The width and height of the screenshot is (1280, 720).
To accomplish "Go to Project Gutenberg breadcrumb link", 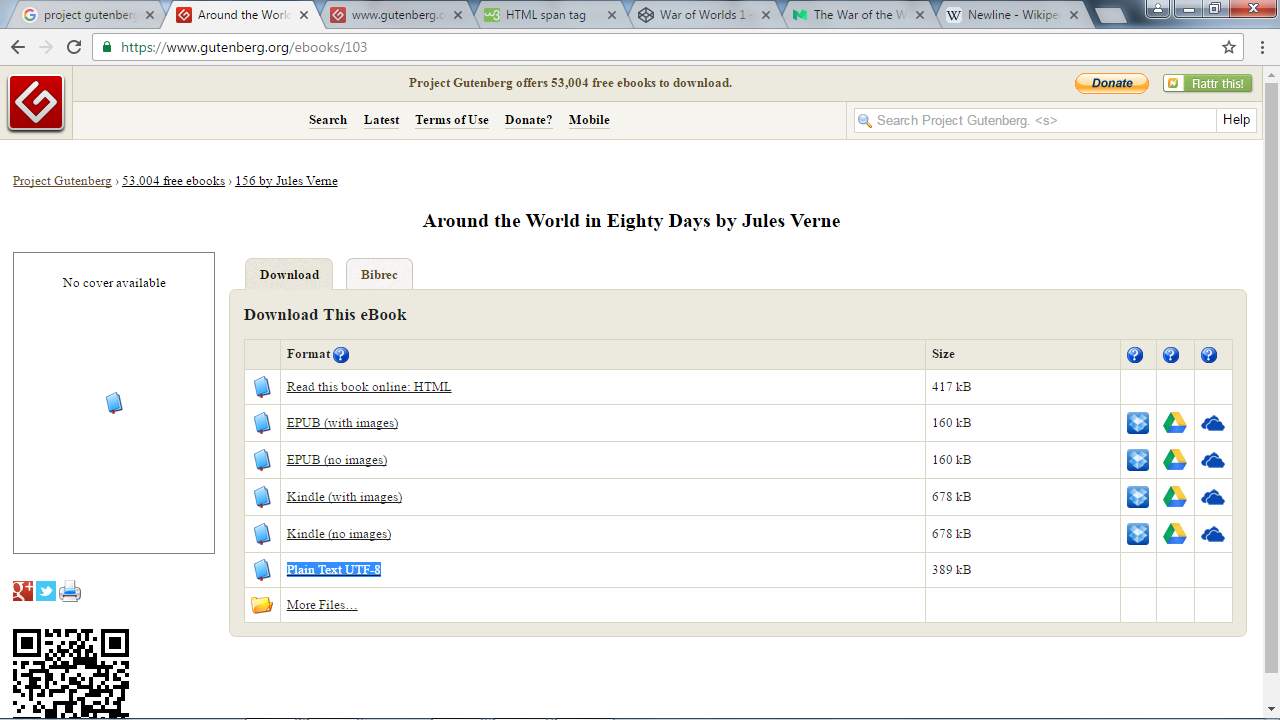I will pyautogui.click(x=62, y=181).
